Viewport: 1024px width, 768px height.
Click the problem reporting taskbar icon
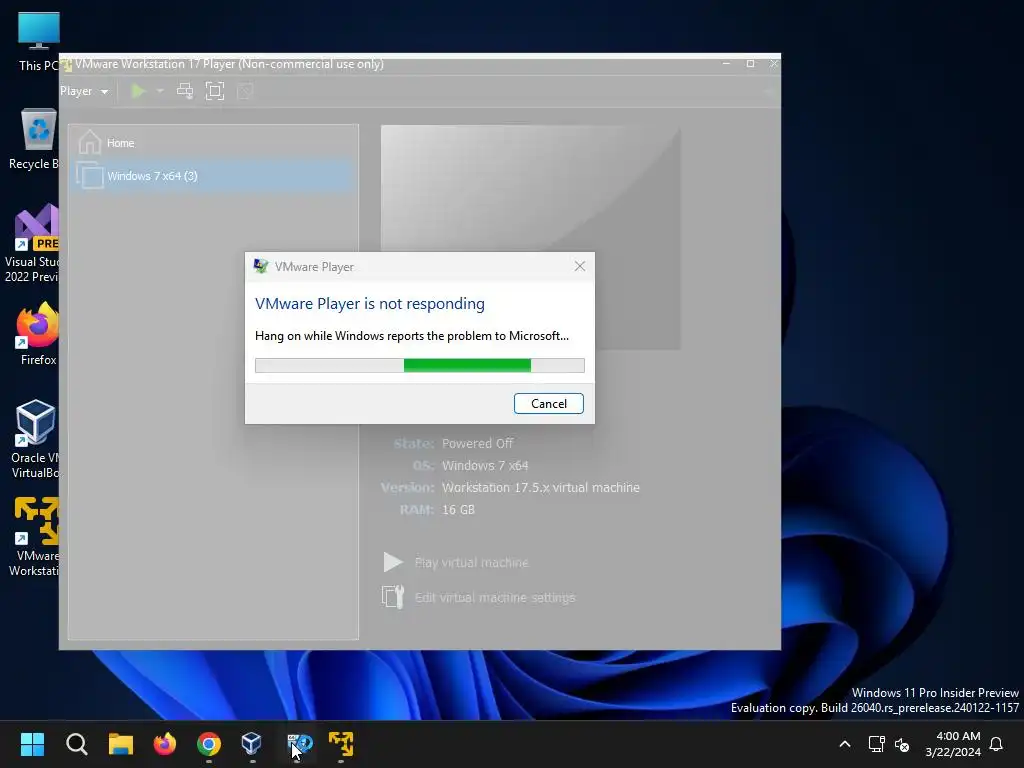[299, 744]
